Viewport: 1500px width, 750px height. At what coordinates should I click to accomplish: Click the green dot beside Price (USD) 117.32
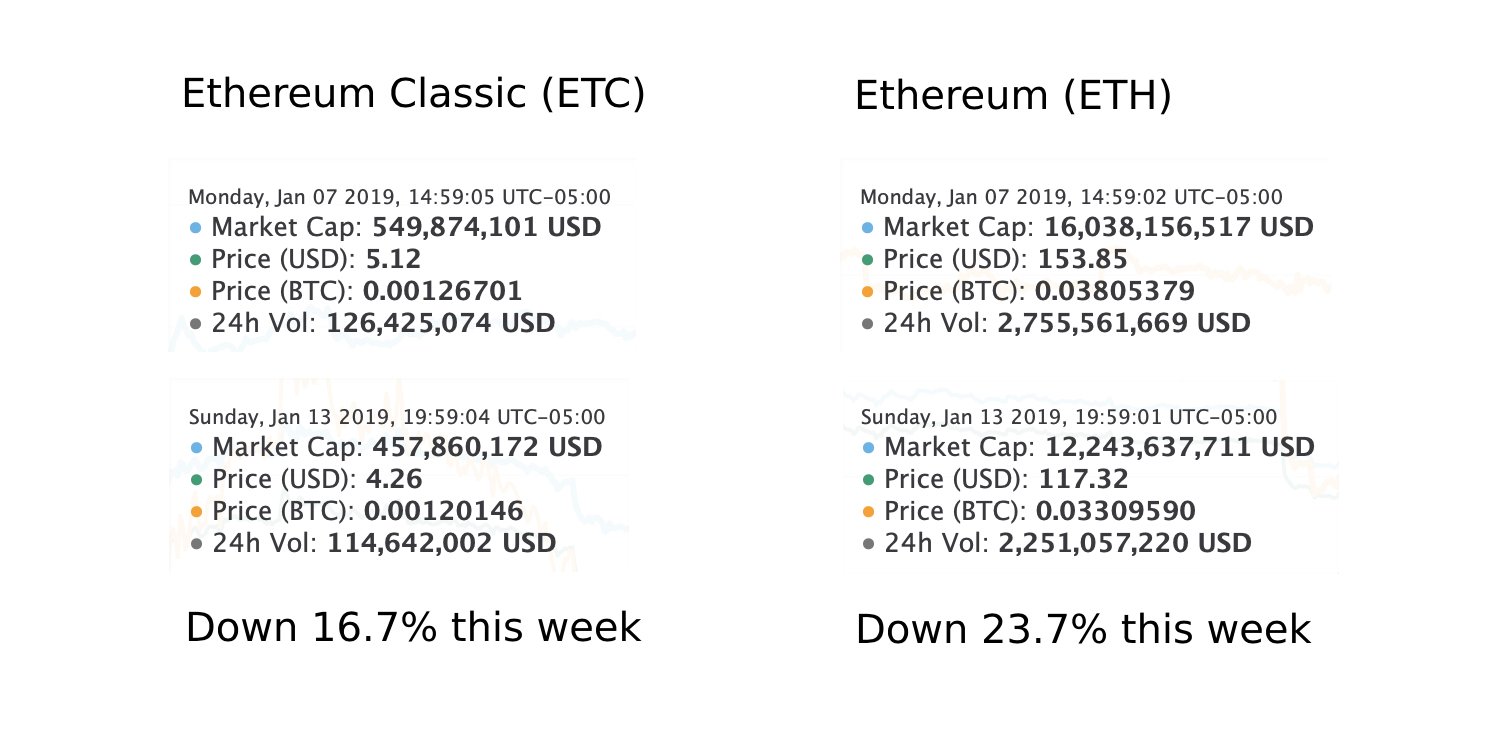pos(867,479)
